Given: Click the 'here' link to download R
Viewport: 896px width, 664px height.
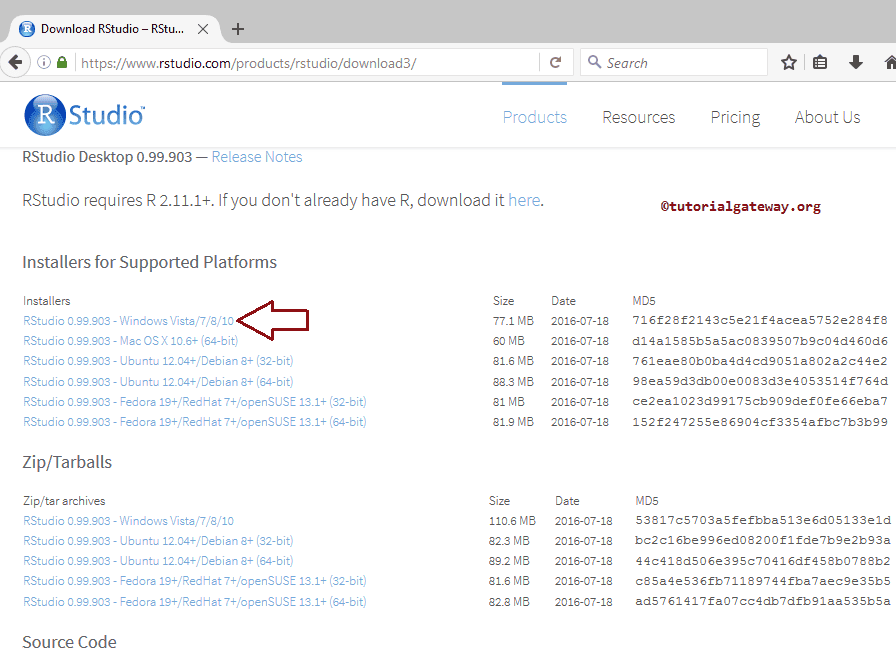Looking at the screenshot, I should click(x=524, y=200).
